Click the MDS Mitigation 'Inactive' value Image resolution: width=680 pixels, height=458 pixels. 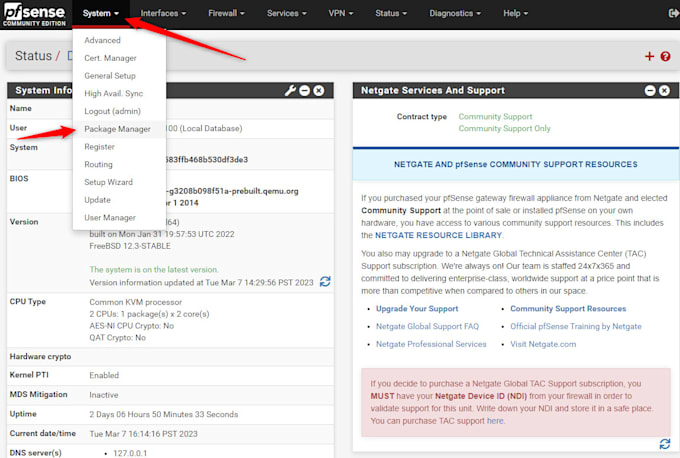(x=104, y=395)
